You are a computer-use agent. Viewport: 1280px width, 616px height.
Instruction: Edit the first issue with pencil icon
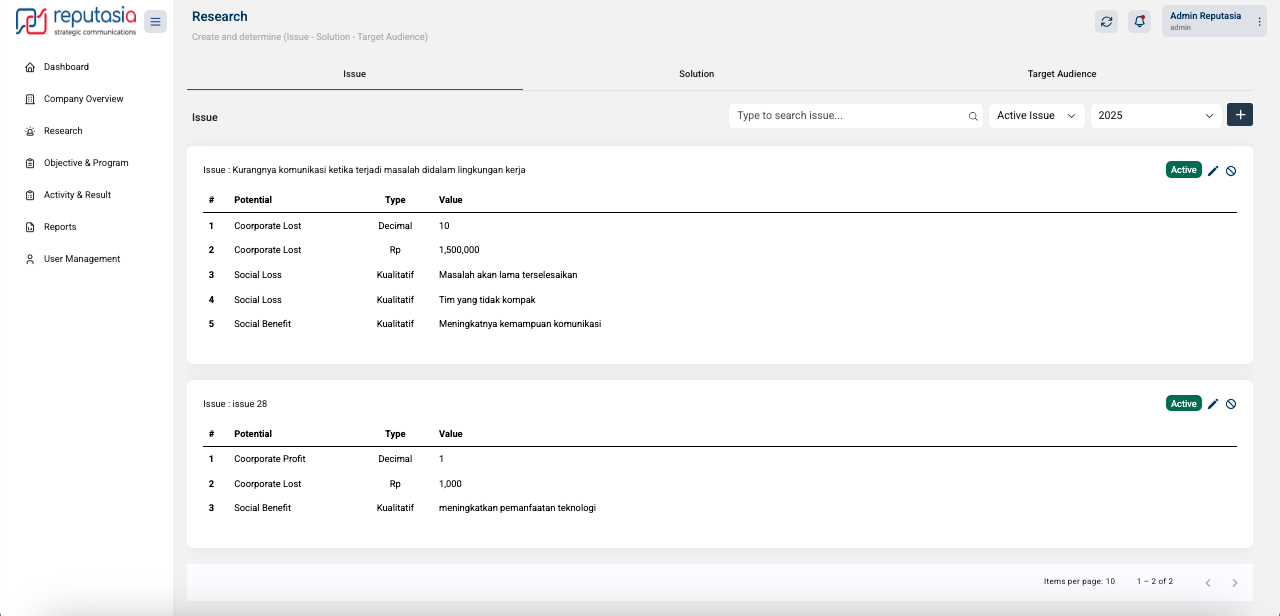pos(1213,171)
